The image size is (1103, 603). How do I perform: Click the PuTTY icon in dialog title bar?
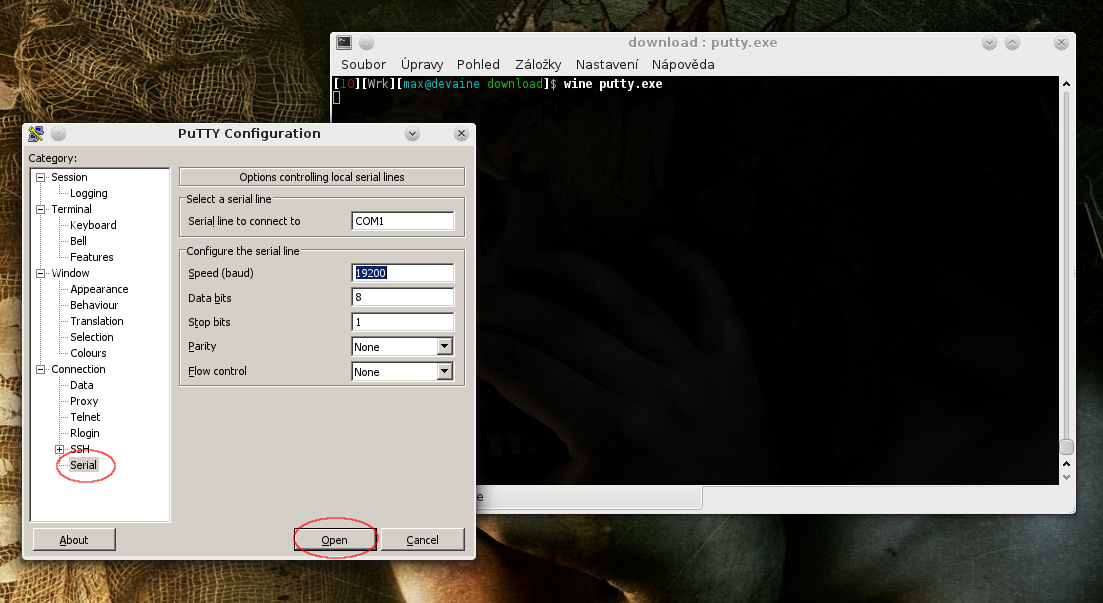coord(36,133)
